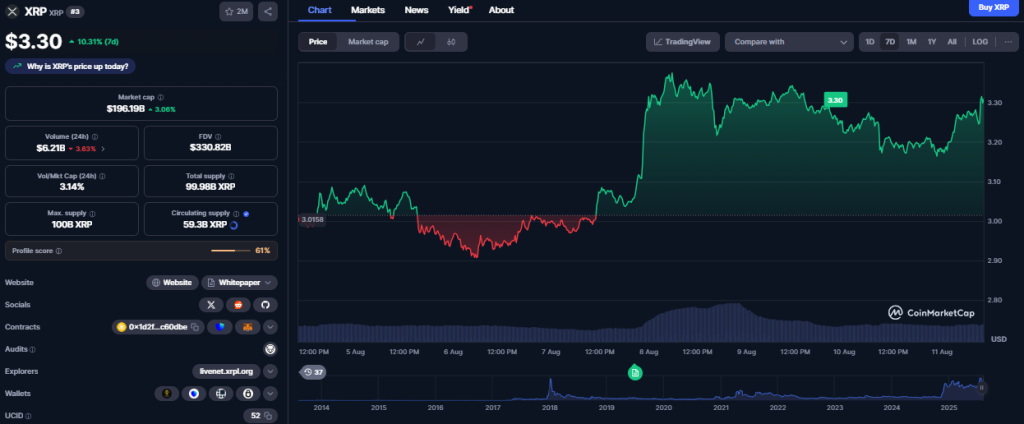Click the Max. supply info icon
The image size is (1024, 424).
[x=92, y=214]
